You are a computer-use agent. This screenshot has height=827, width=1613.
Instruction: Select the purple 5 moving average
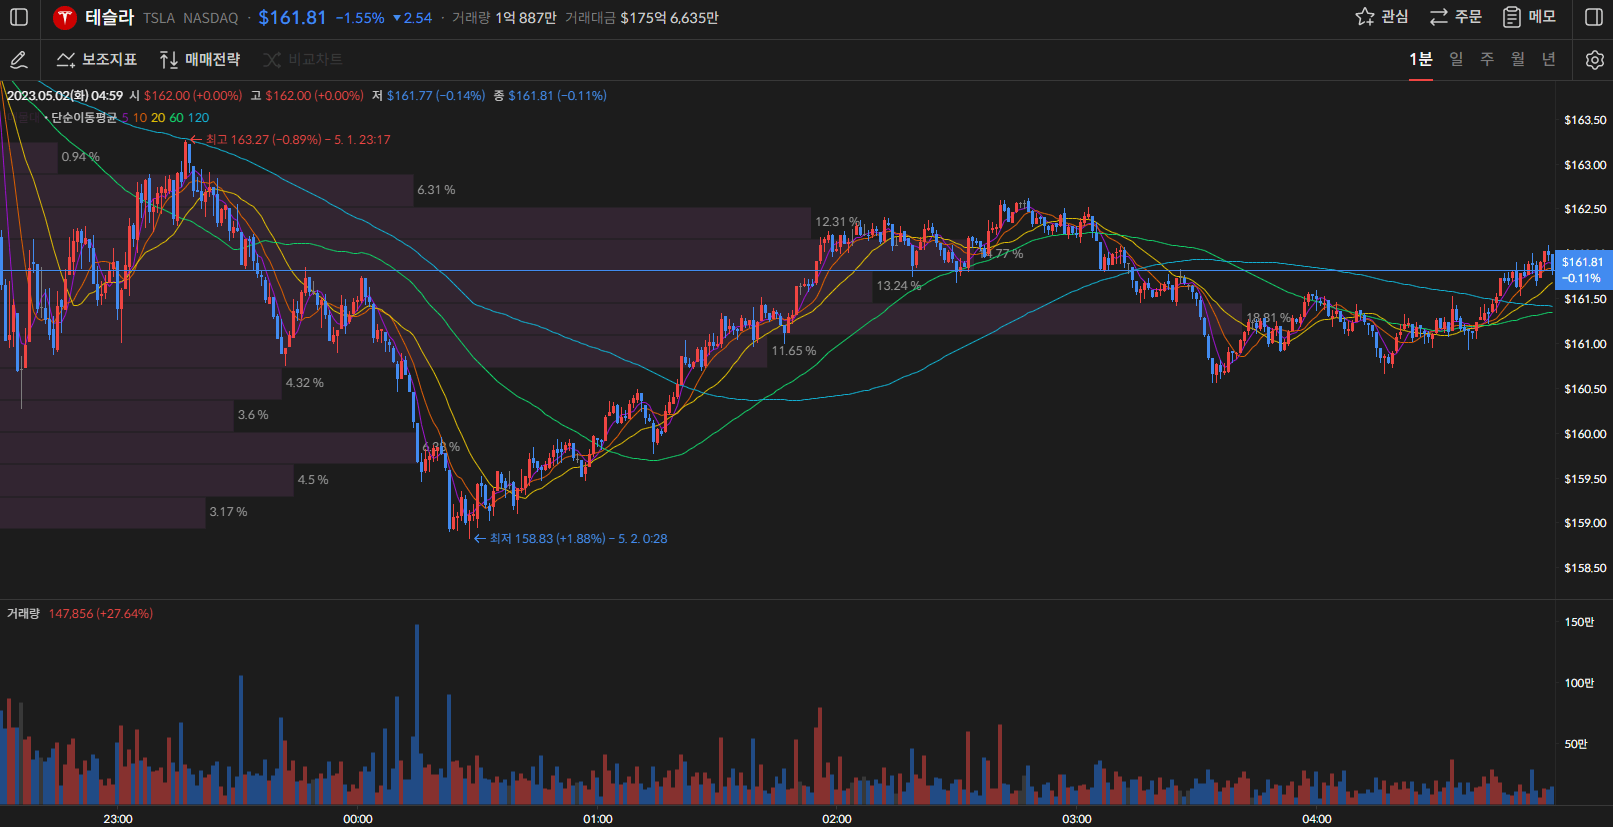[125, 118]
